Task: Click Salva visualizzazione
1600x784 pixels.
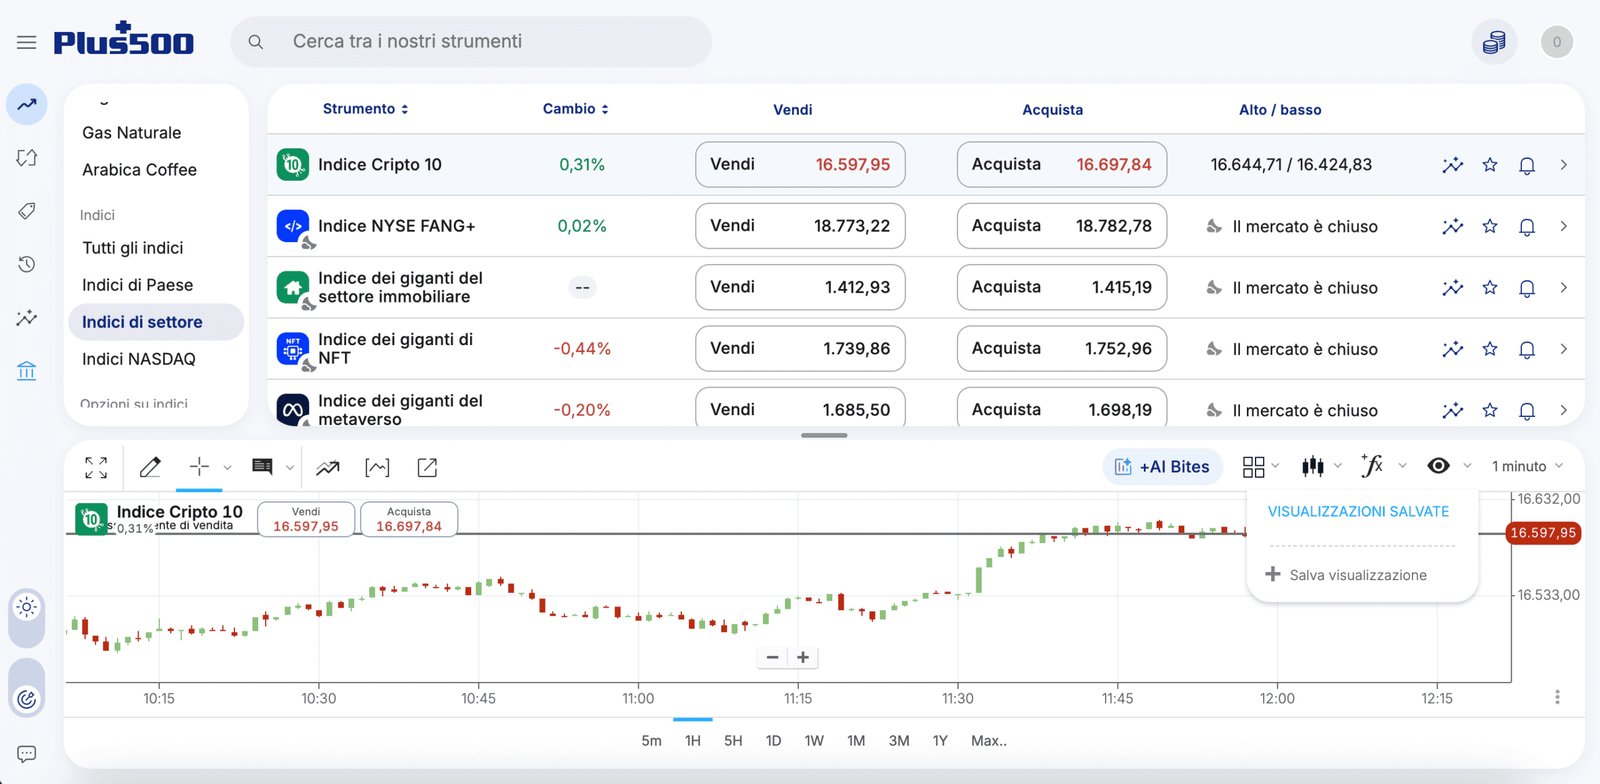Action: pyautogui.click(x=1346, y=575)
